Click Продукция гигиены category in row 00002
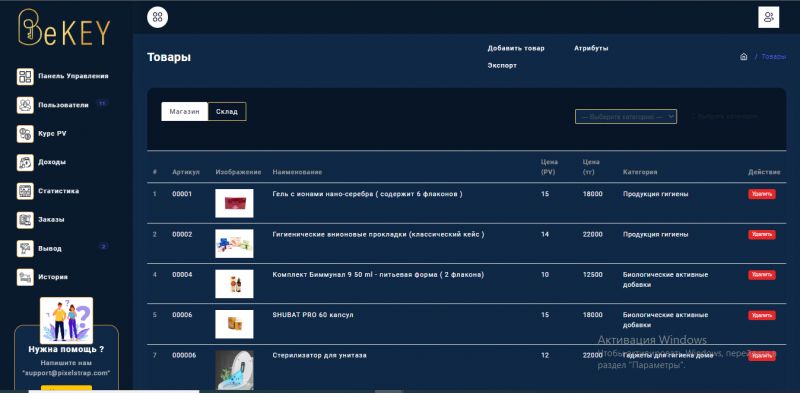The height and width of the screenshot is (393, 800). point(656,234)
